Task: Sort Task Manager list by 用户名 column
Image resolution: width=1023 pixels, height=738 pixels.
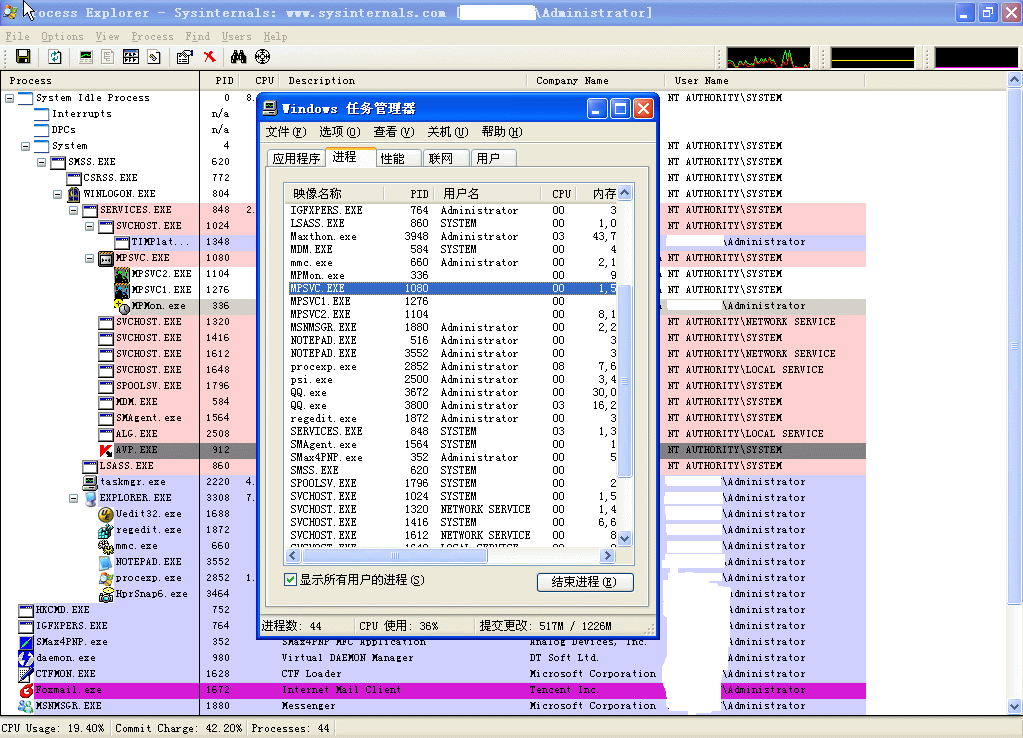Action: pos(489,194)
